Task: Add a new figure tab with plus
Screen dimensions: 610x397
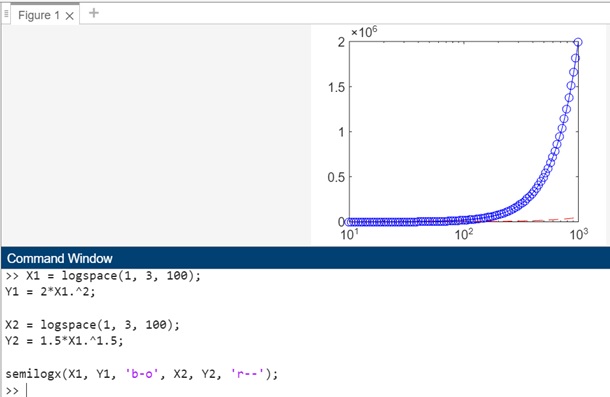Action: [94, 13]
